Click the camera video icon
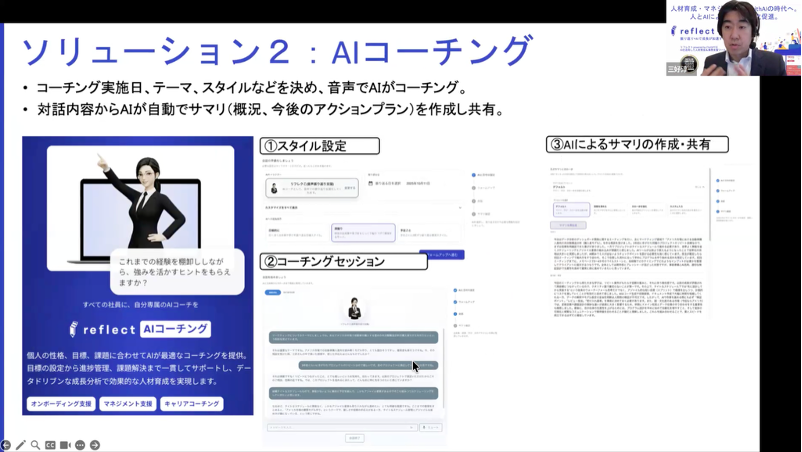Screen dimensions: 802x452 point(65,445)
